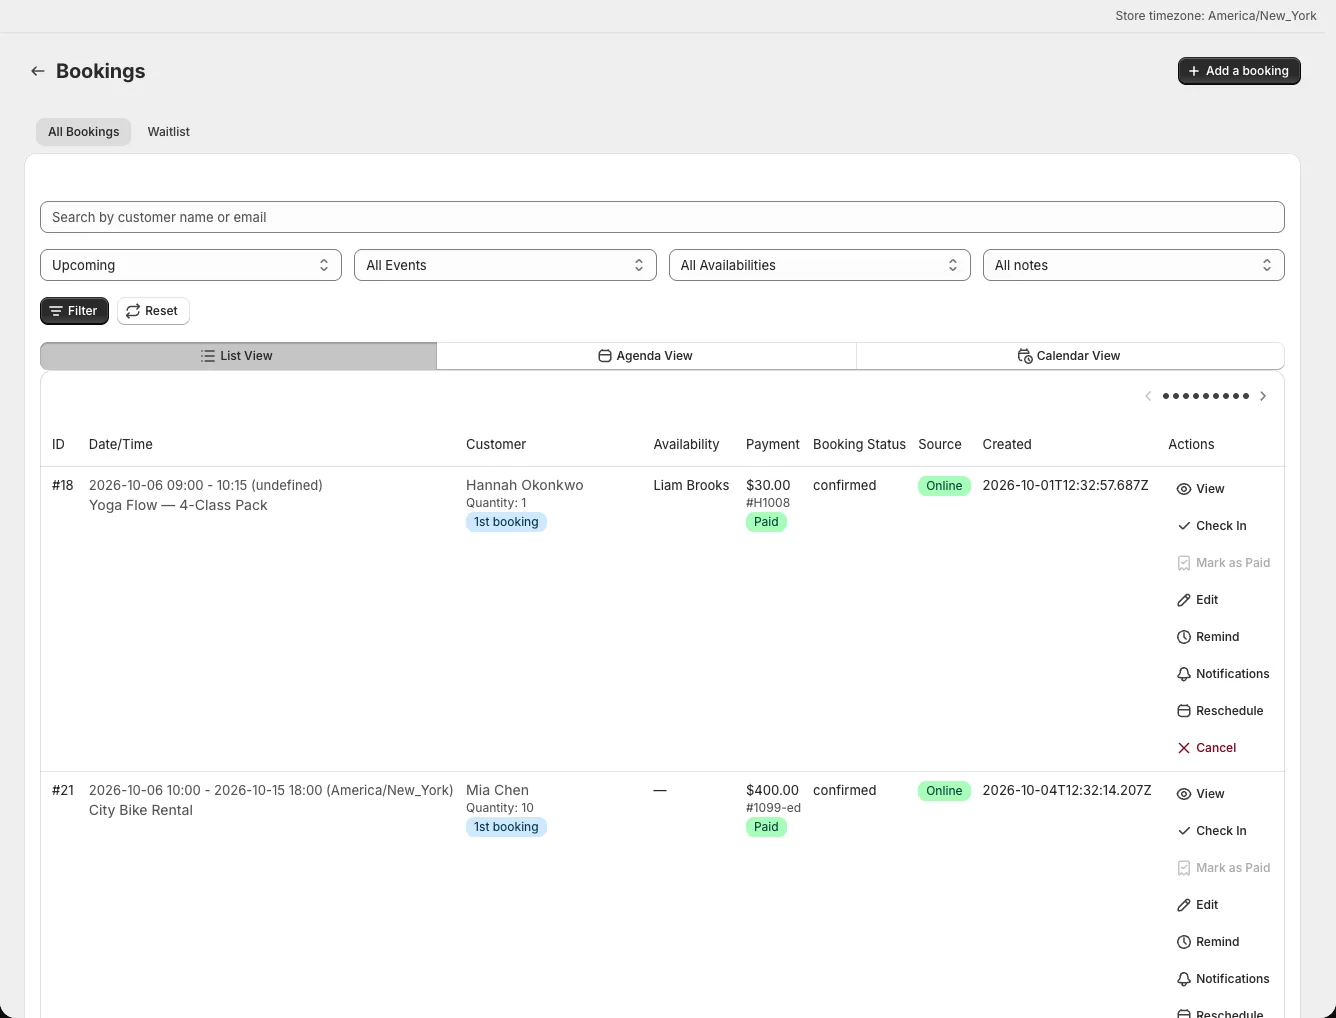Click the City Bike Rental event name
Screen dimensions: 1336x1018
[141, 810]
